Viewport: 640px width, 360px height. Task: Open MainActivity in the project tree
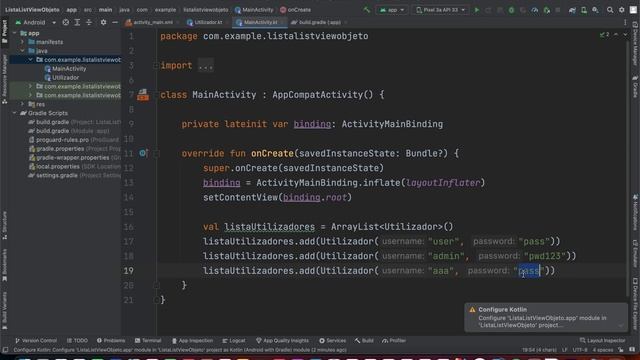(65, 69)
